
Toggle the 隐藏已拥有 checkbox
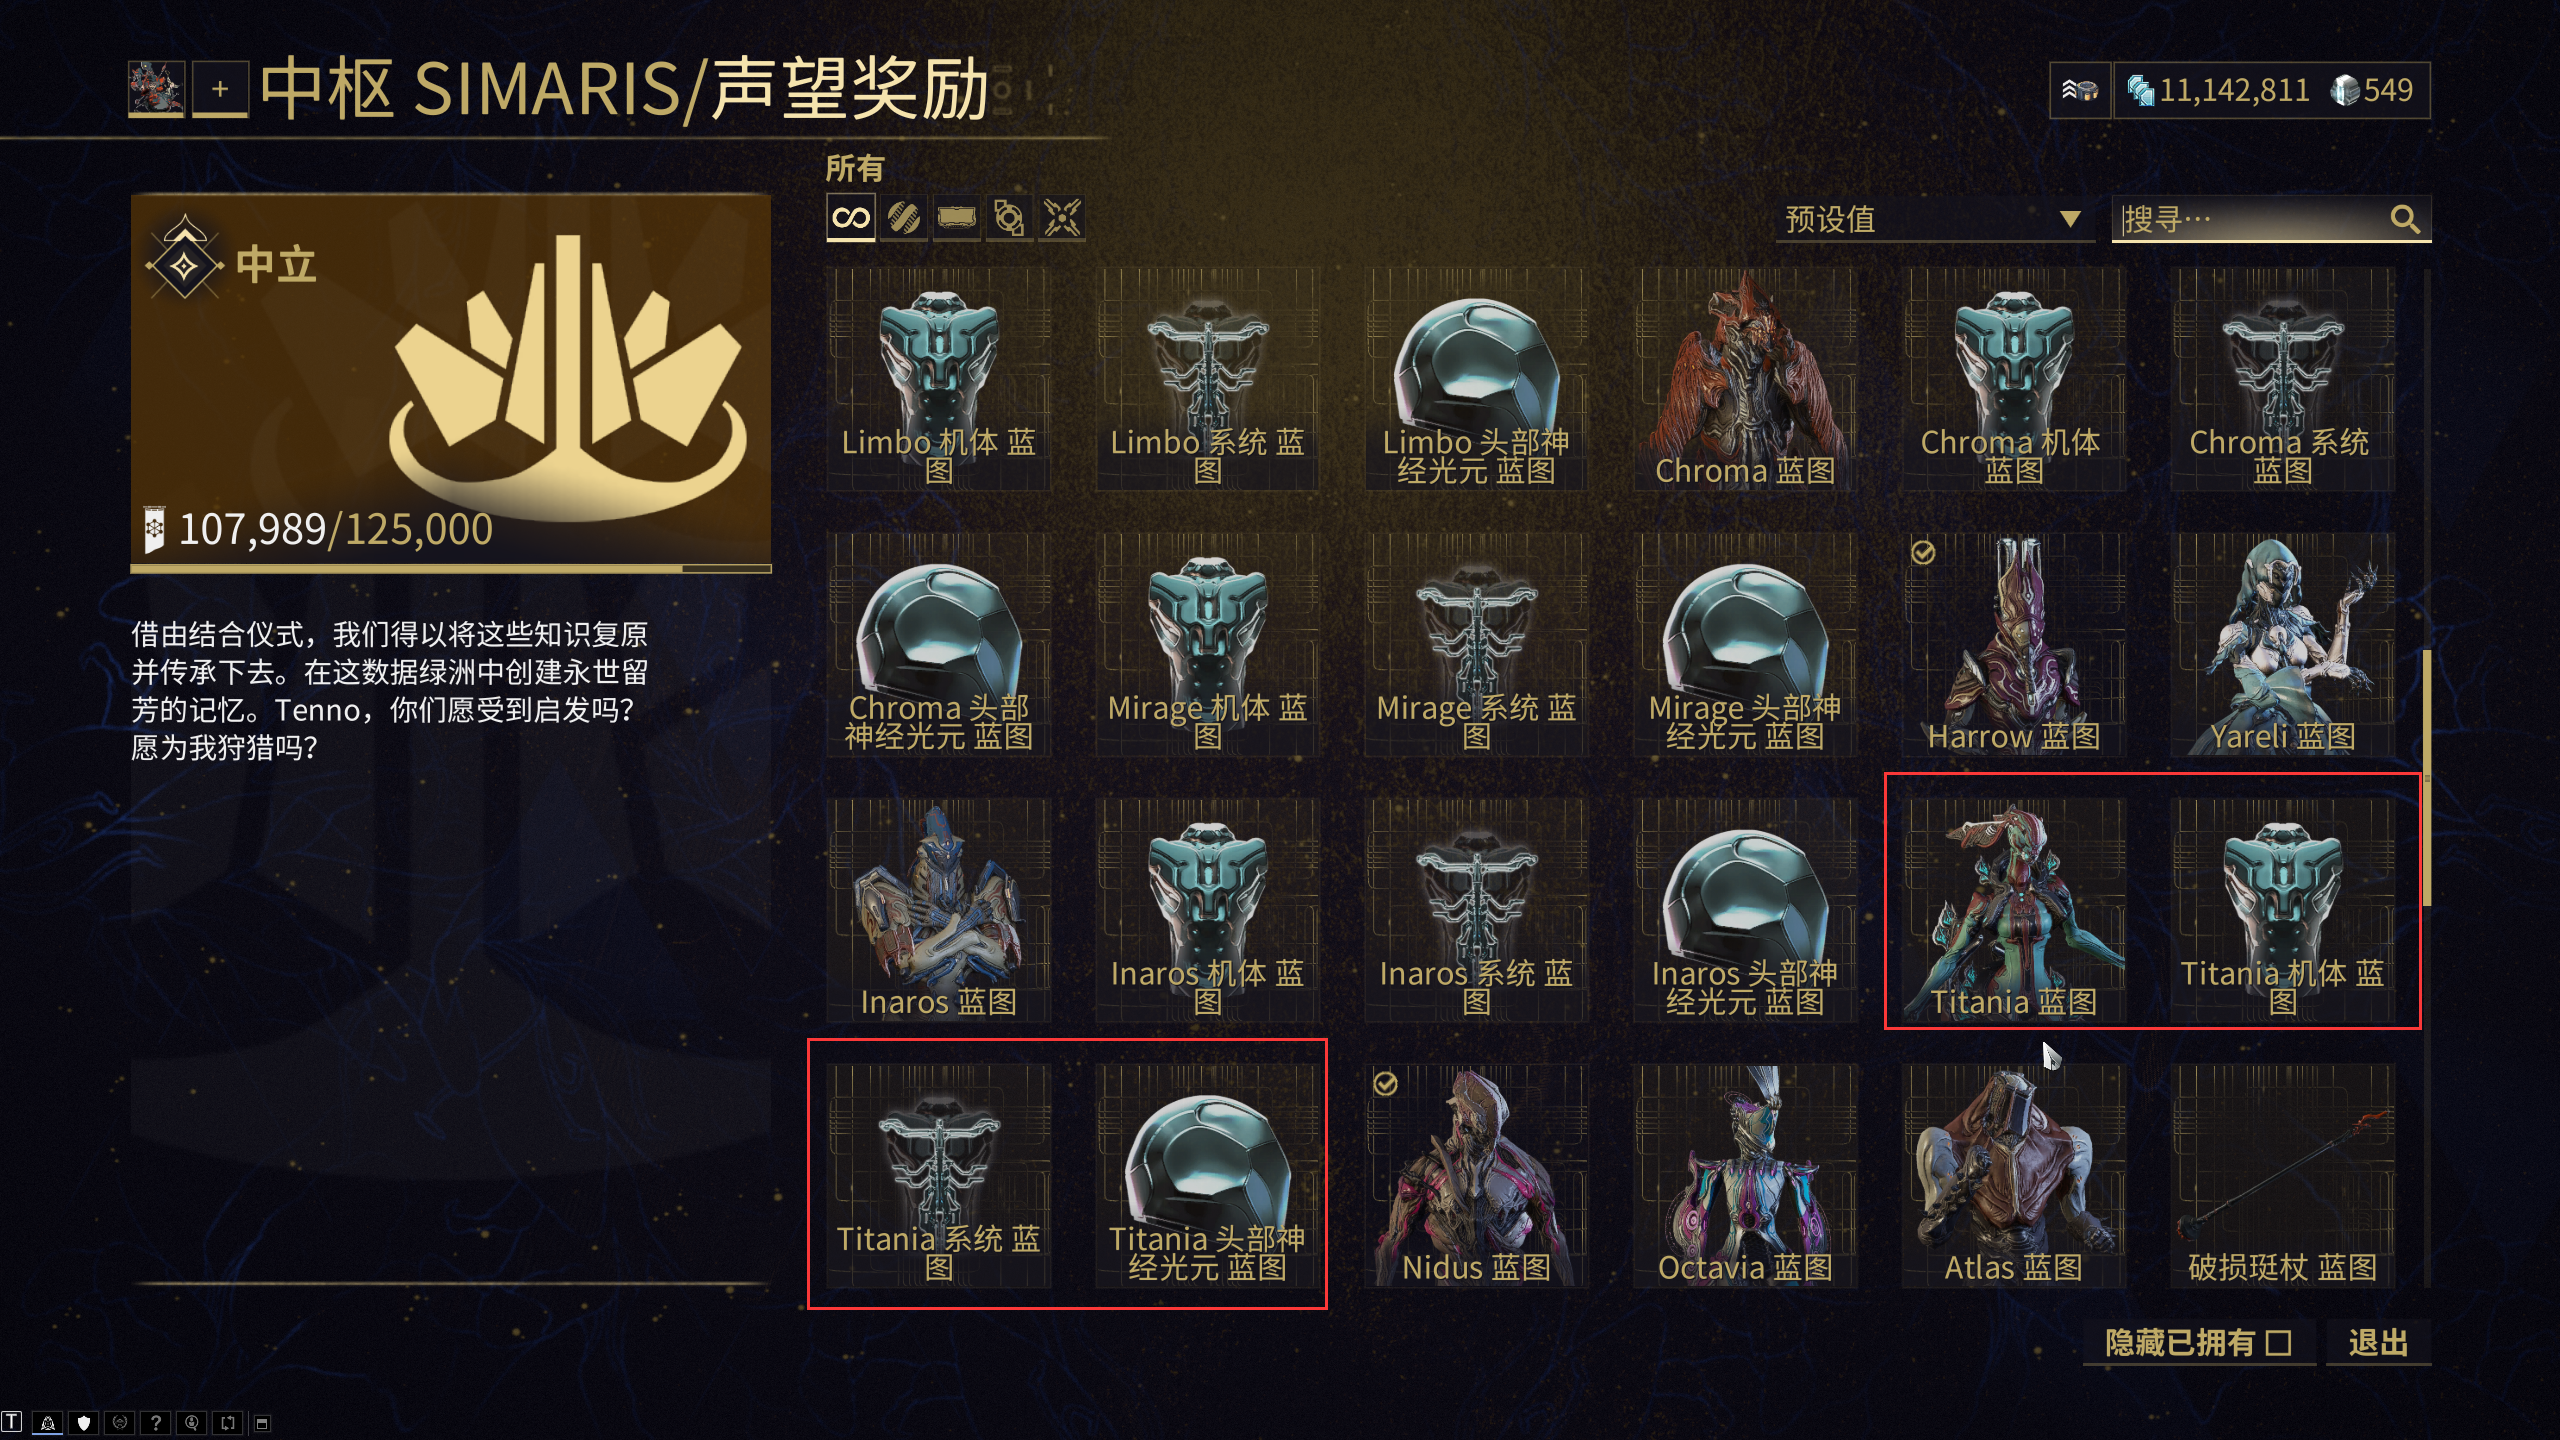(2279, 1343)
